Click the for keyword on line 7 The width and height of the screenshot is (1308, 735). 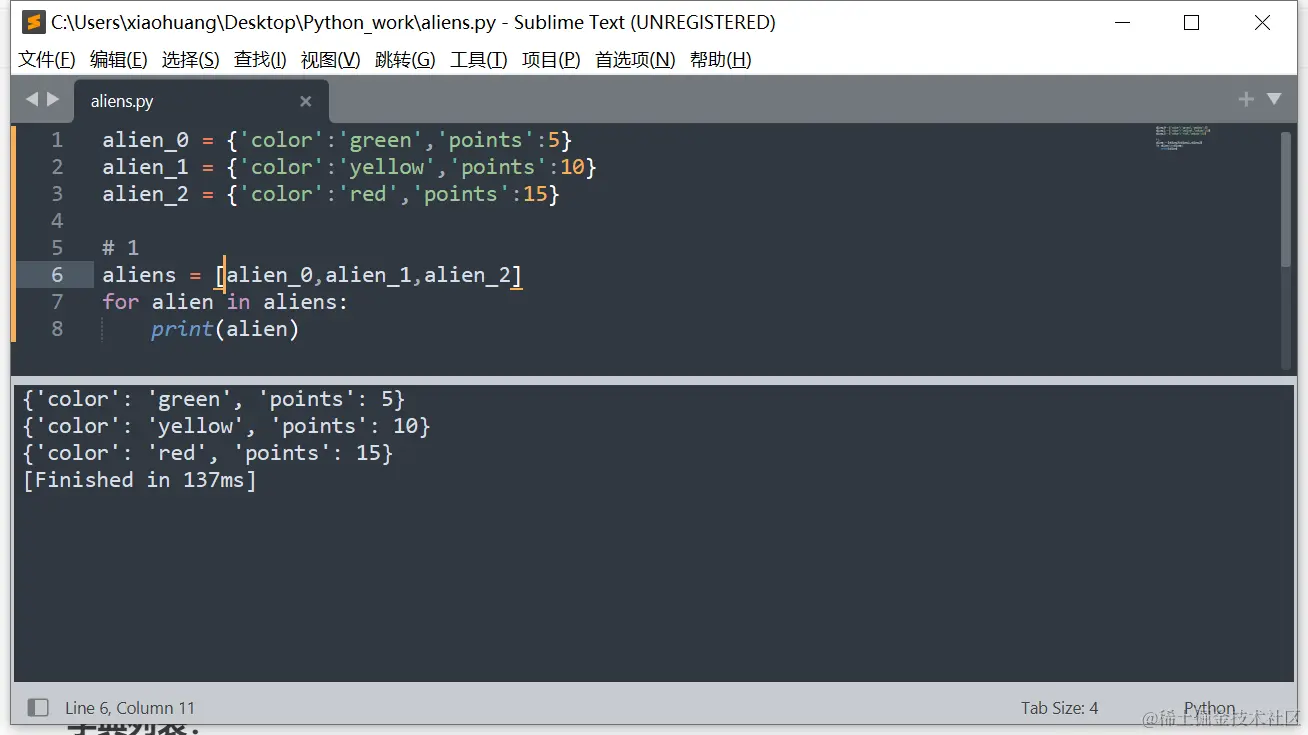120,302
